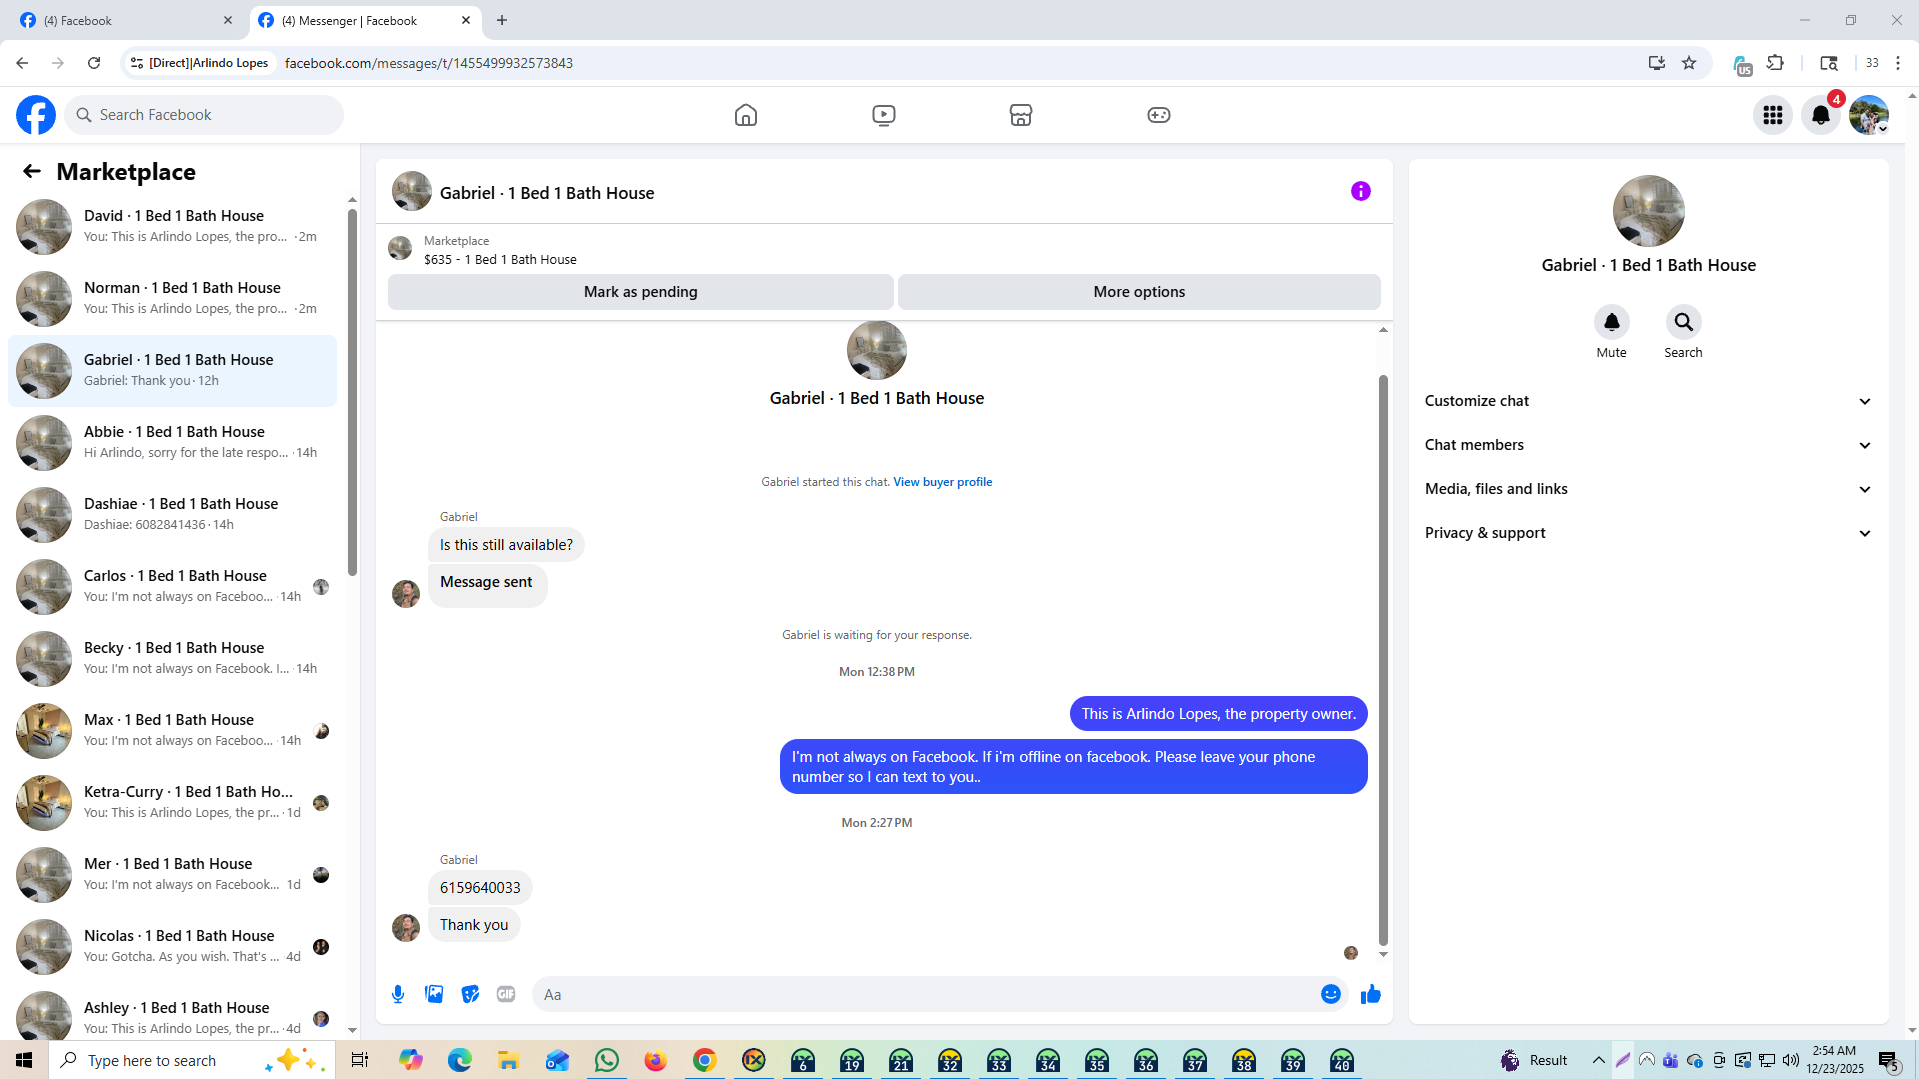Open WhatsApp from the taskbar
Viewport: 1919px width, 1079px height.
pos(606,1060)
